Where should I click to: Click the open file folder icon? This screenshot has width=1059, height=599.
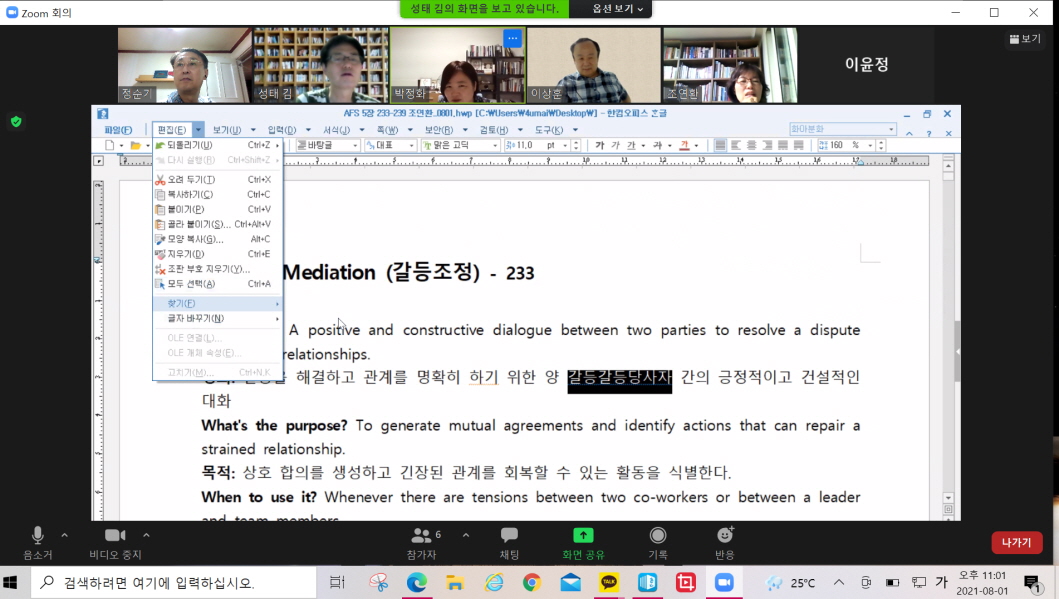(x=135, y=145)
